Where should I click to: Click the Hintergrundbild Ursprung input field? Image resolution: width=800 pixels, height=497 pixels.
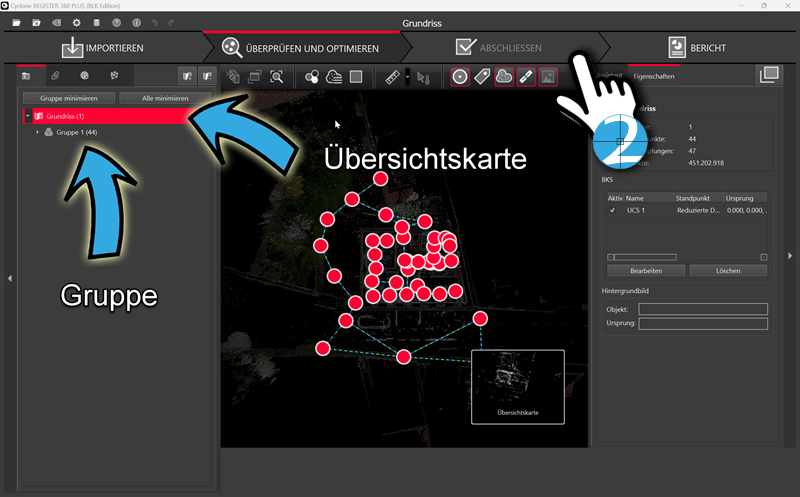pos(703,324)
